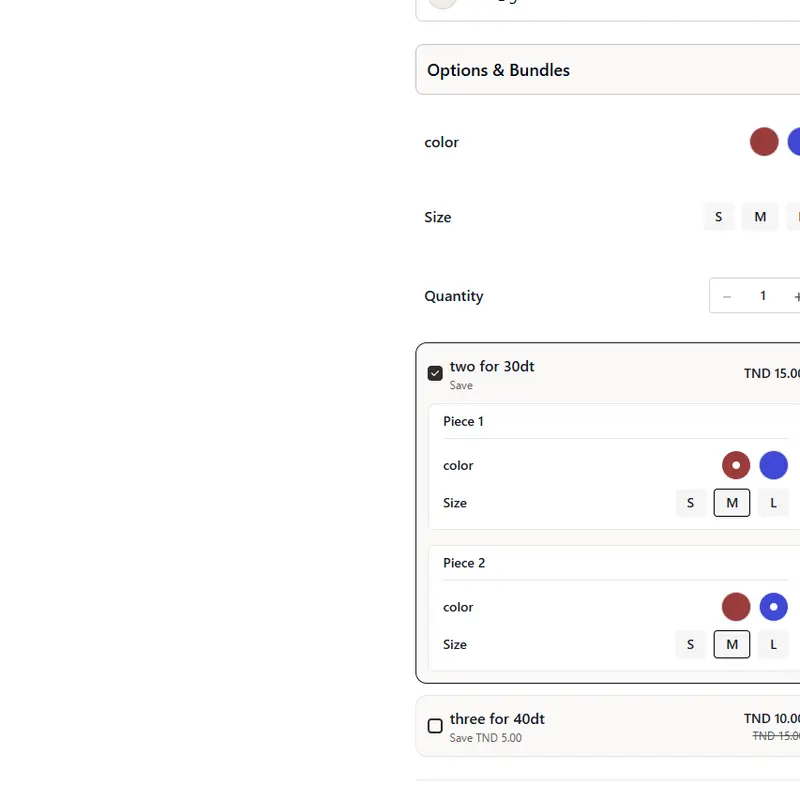Image resolution: width=800 pixels, height=800 pixels.
Task: Select red color for Piece 1
Action: coord(736,465)
